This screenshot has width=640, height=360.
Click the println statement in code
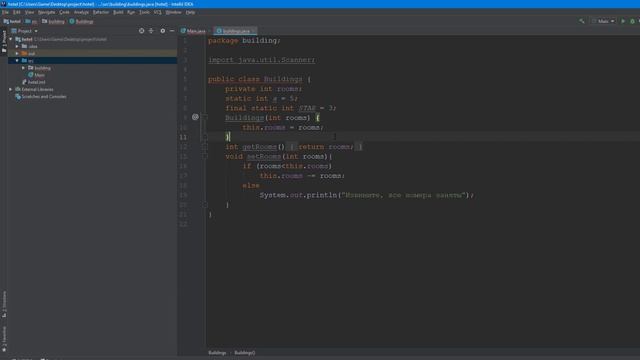coord(367,195)
